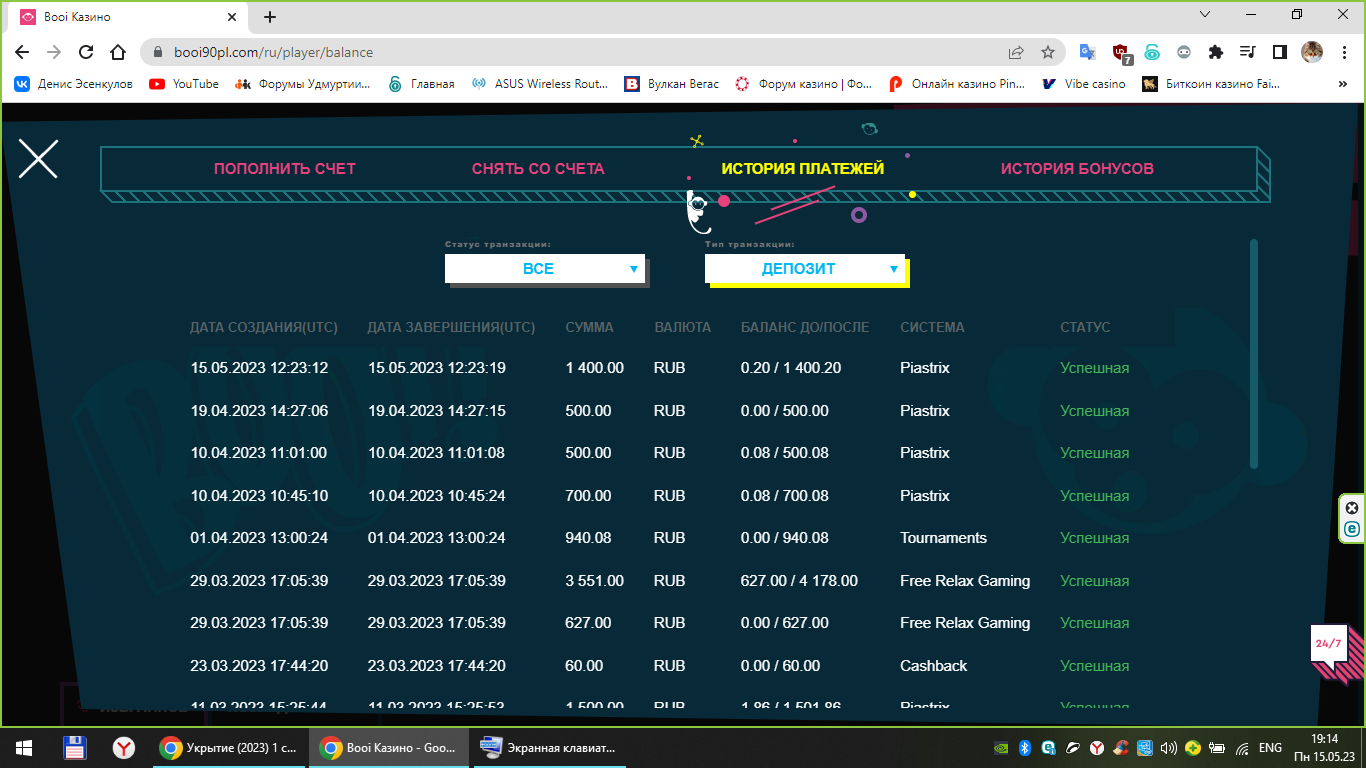Open the Chrome tab search chevron
The width and height of the screenshot is (1366, 768).
click(1204, 15)
